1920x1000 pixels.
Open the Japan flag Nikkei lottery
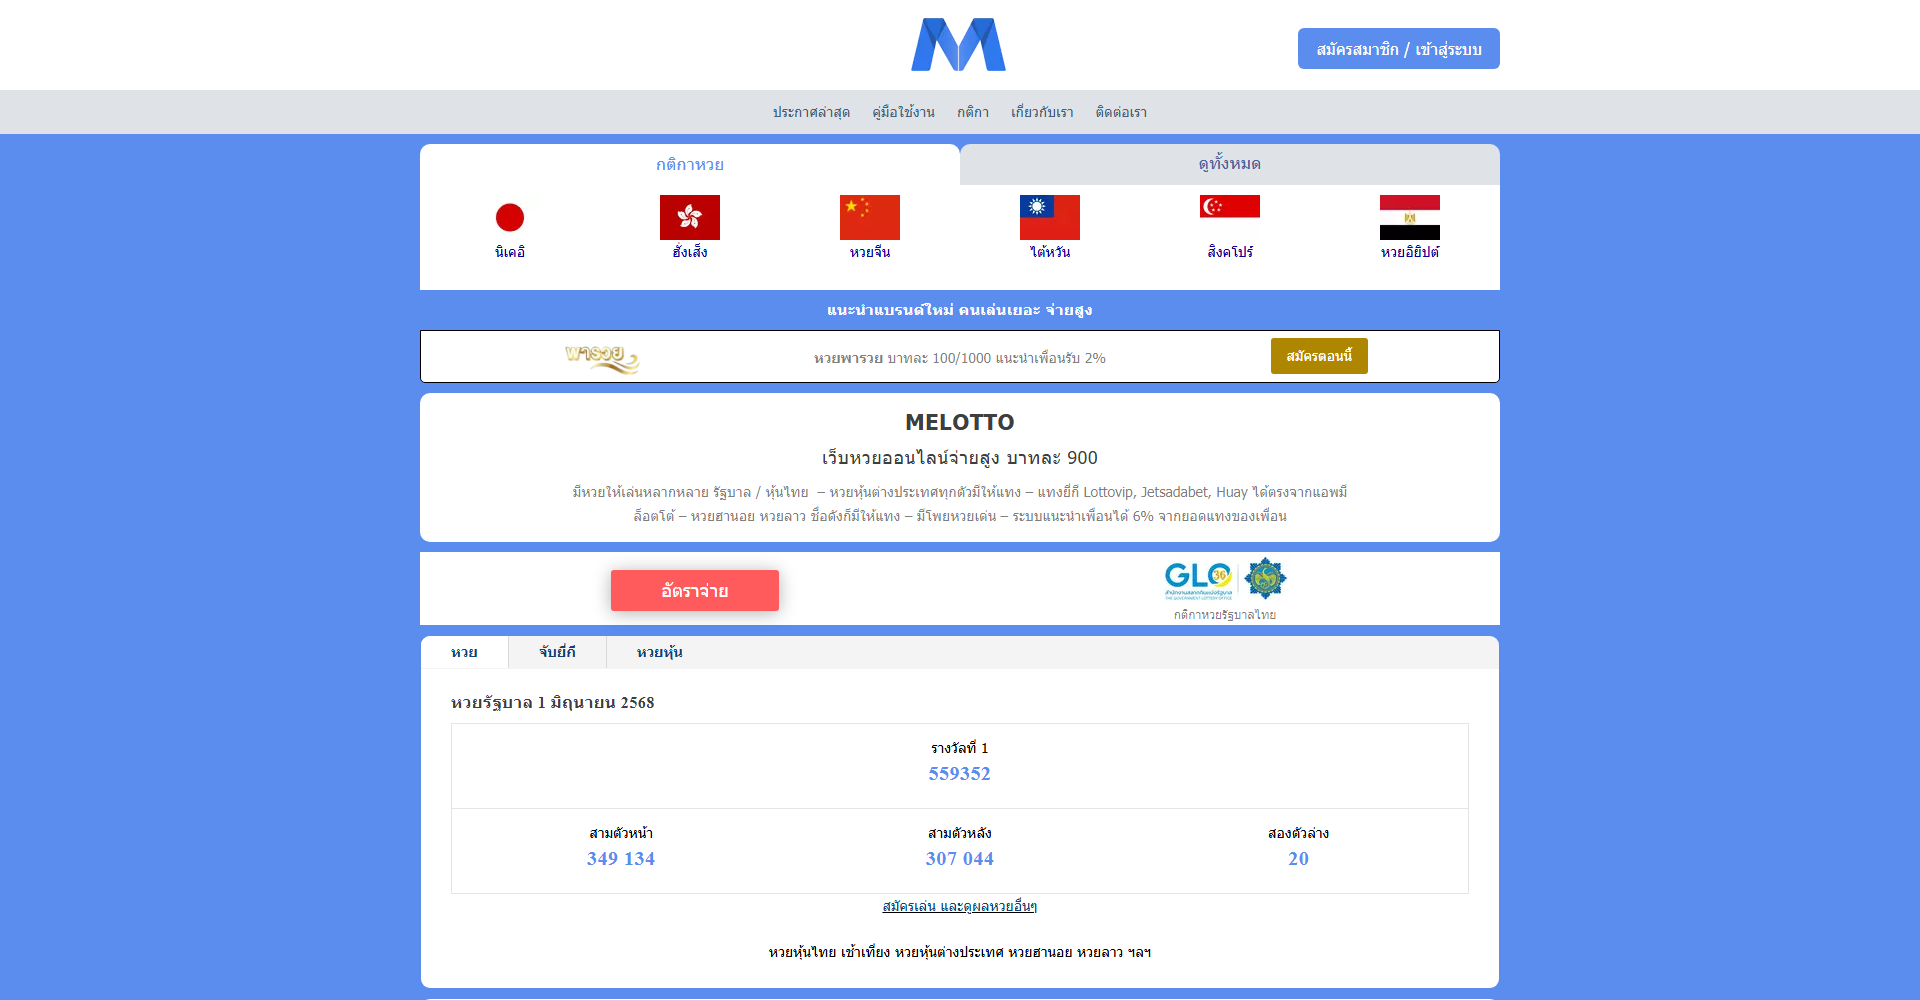click(x=510, y=217)
